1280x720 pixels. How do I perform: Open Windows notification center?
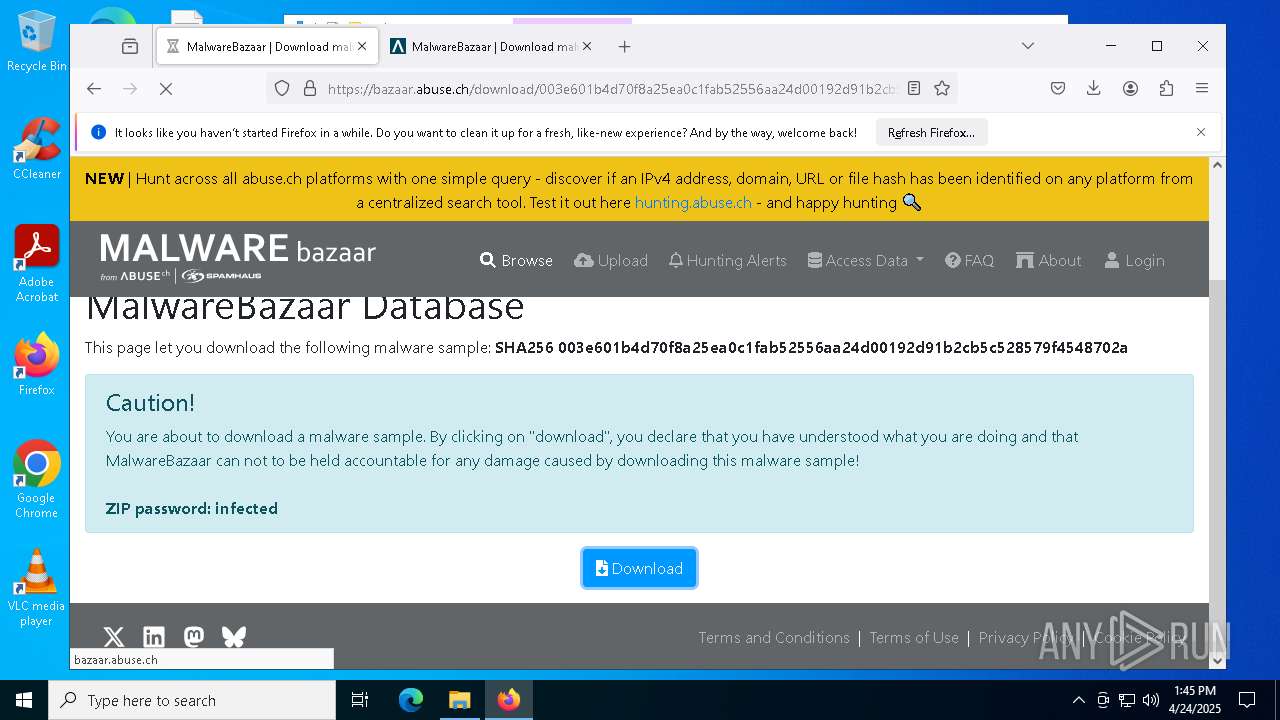1247,700
